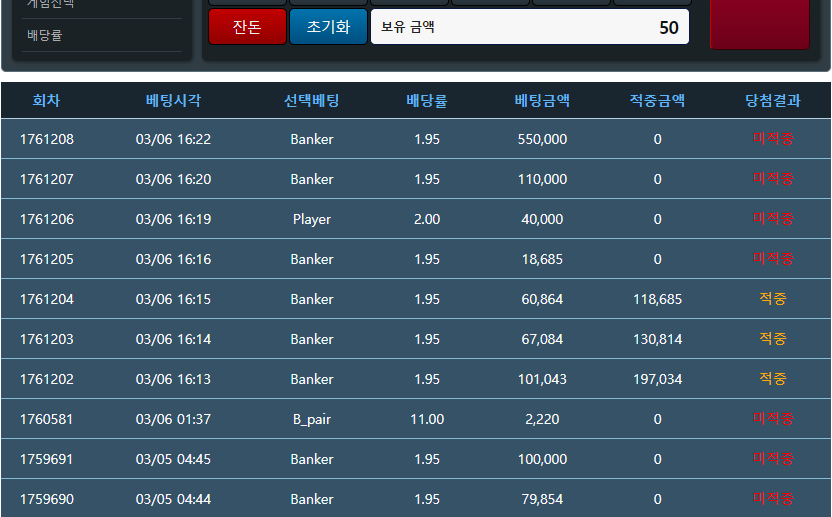Click the red 잔돈 button
832x517 pixels.
pyautogui.click(x=247, y=27)
